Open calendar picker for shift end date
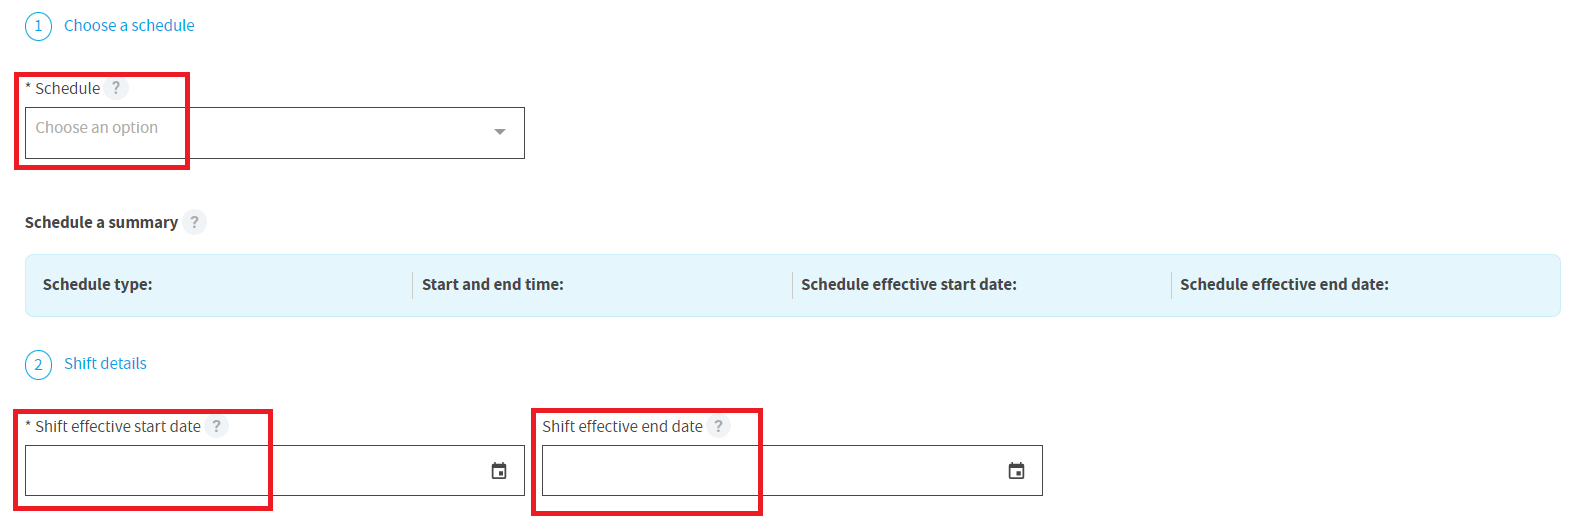Image resolution: width=1585 pixels, height=526 pixels. 1016,471
